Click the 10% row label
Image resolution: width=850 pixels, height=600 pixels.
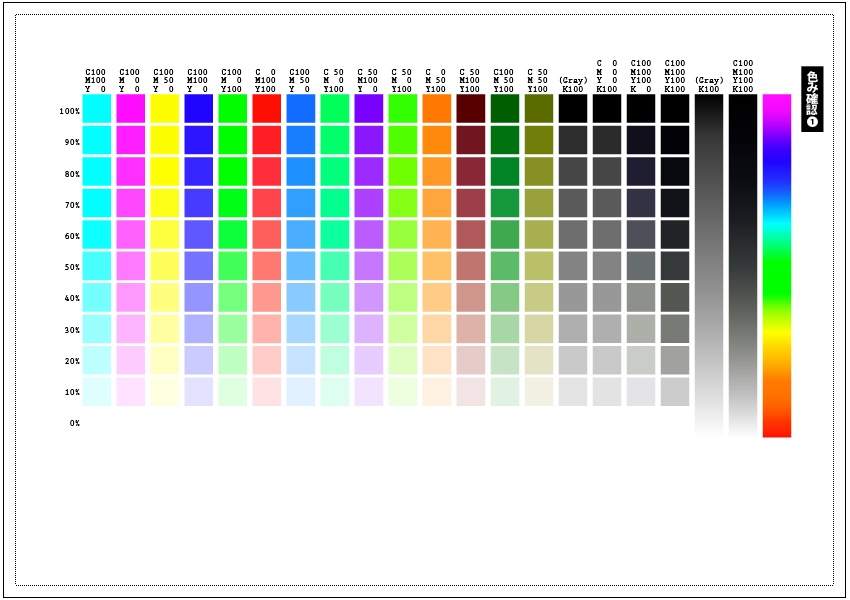pyautogui.click(x=72, y=392)
